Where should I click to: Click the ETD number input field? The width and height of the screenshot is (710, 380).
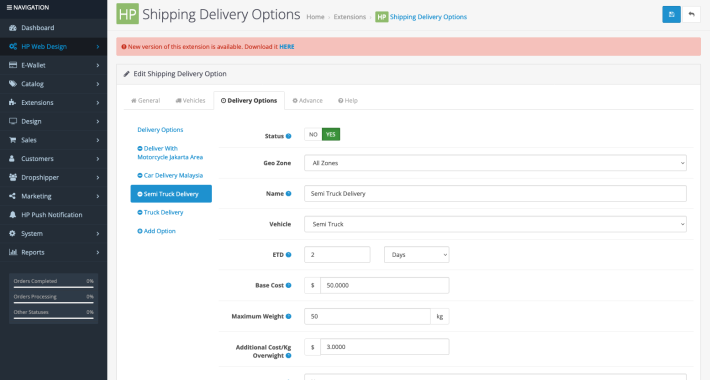click(x=337, y=255)
